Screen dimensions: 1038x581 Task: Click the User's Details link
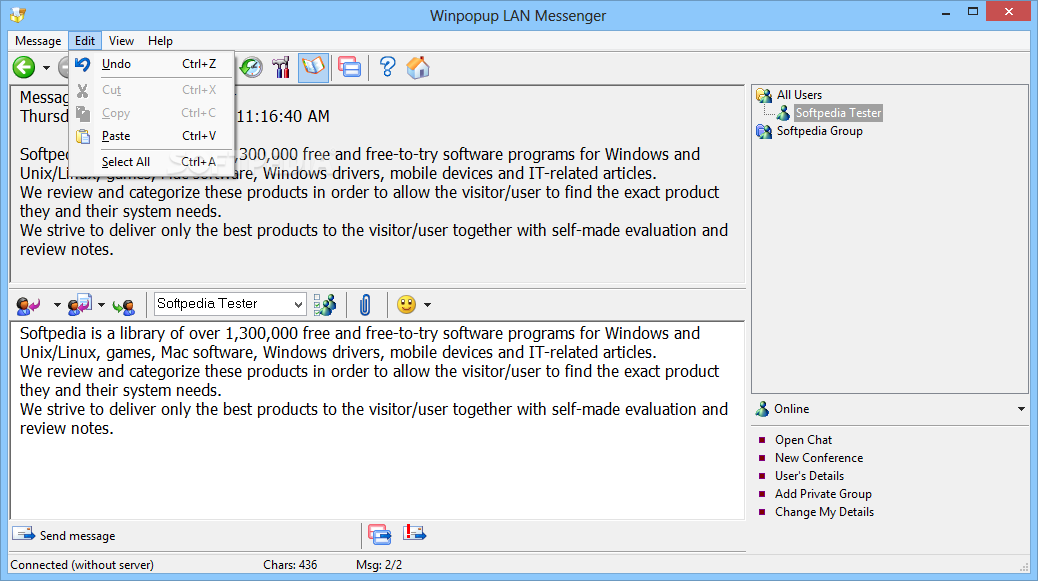[809, 475]
